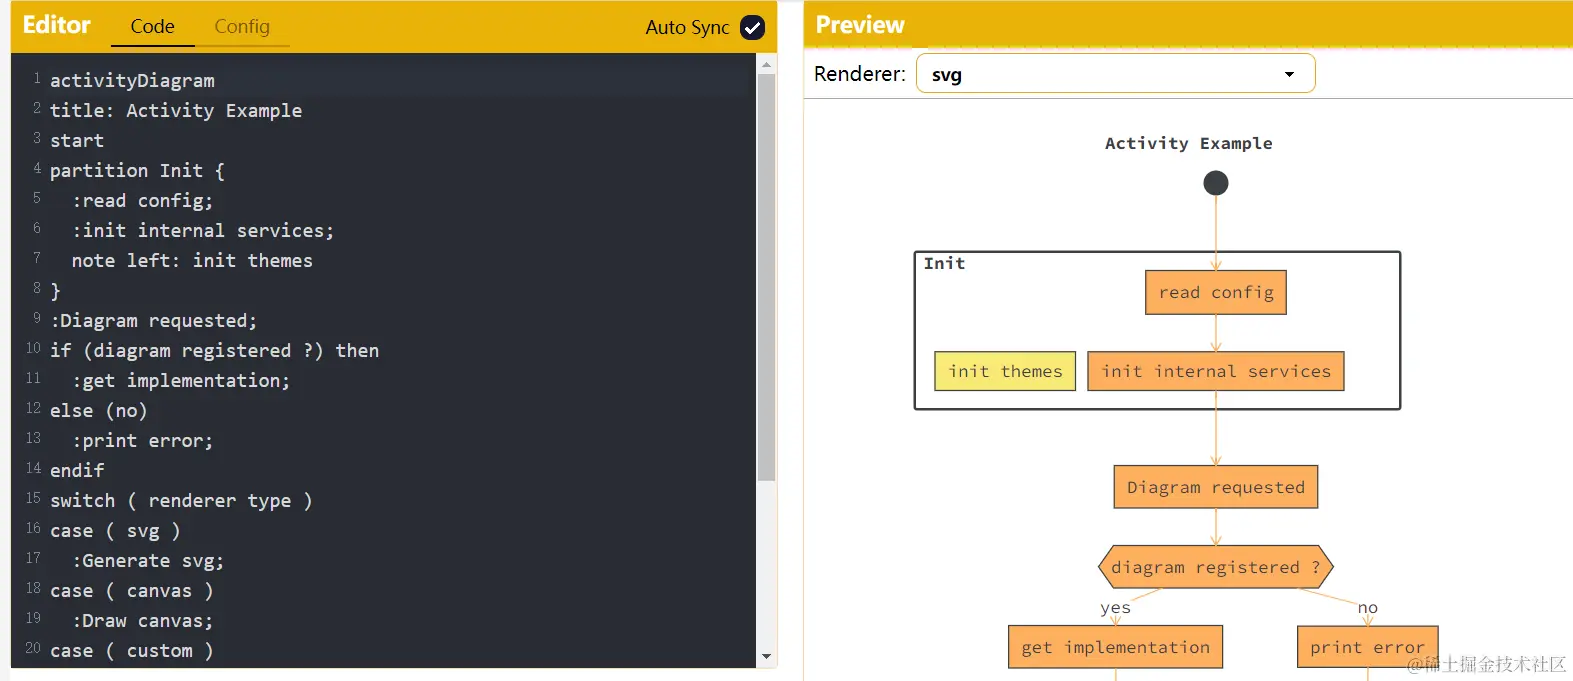Click the 'Editor' panel heading
The width and height of the screenshot is (1573, 681).
[x=56, y=25]
